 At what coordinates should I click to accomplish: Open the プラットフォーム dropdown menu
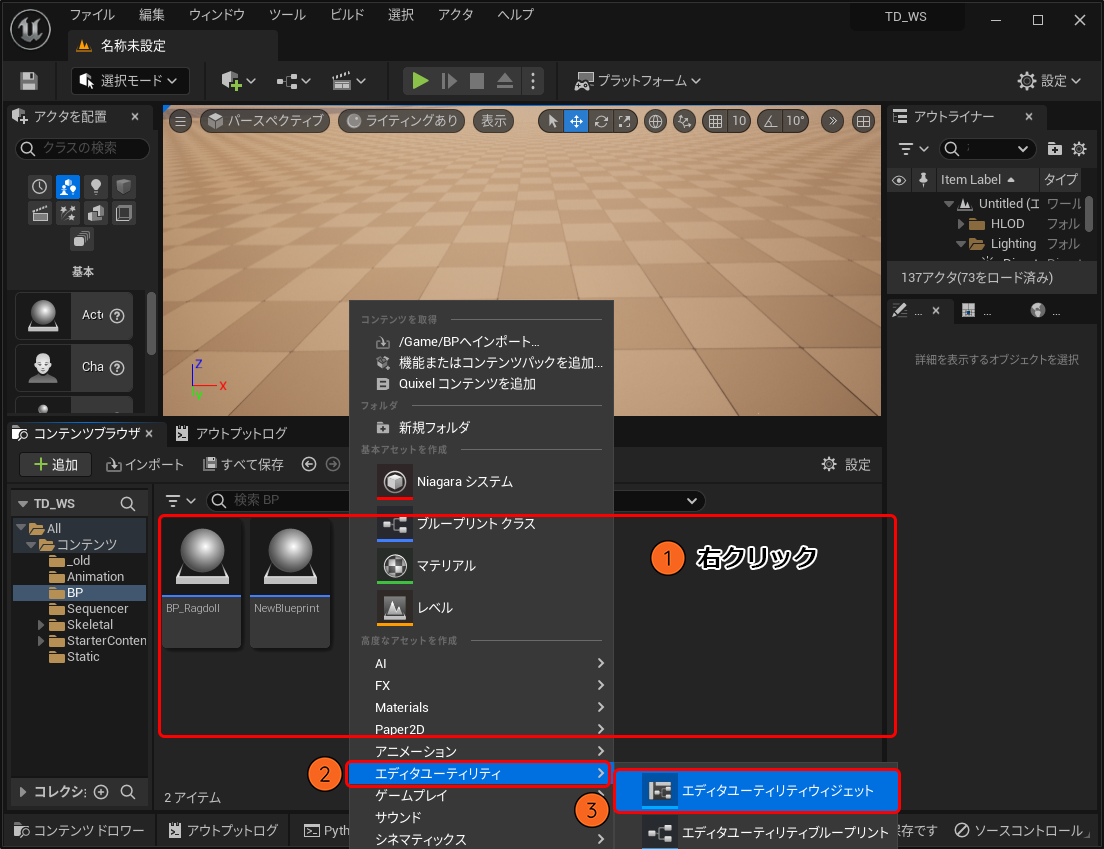point(638,81)
